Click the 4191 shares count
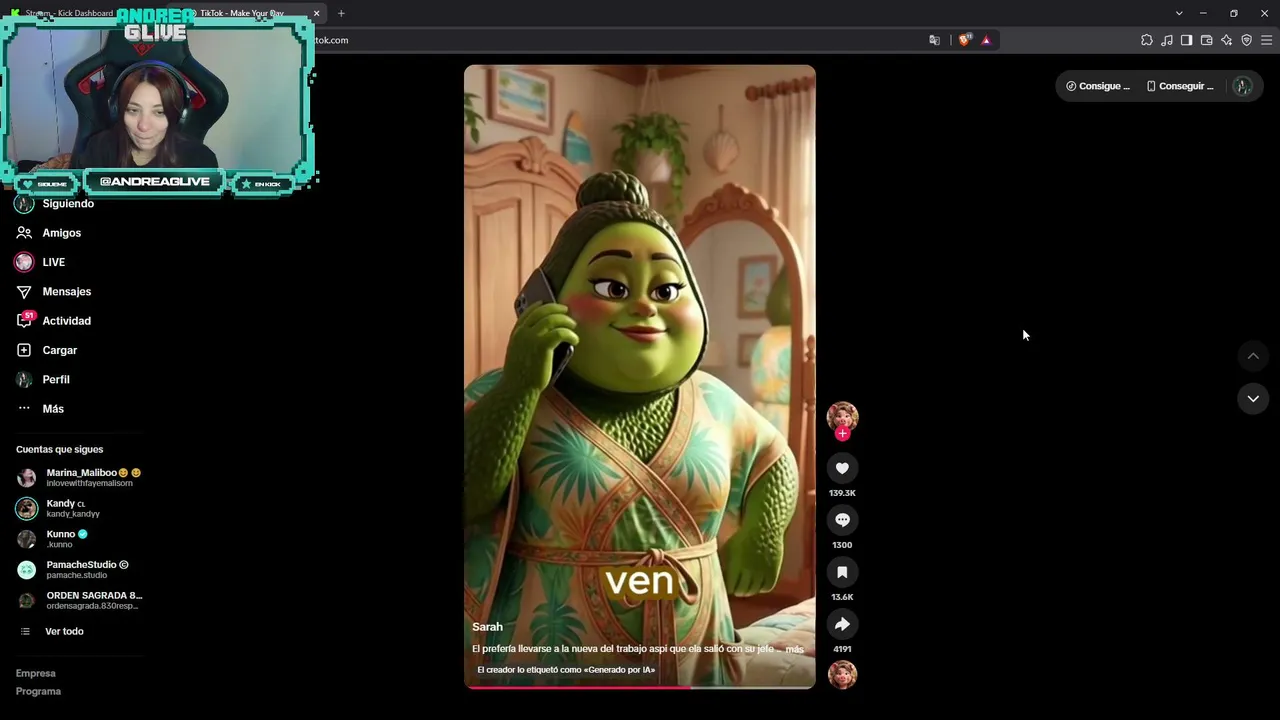Image resolution: width=1280 pixels, height=720 pixels. 842,649
